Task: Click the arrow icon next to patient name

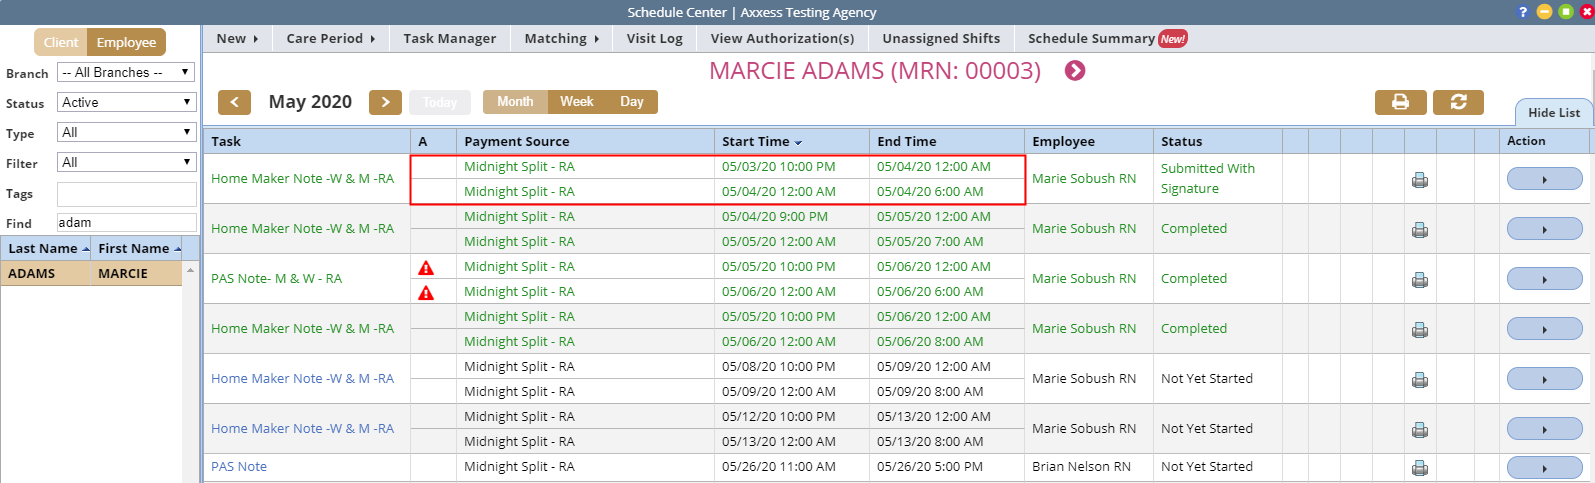Action: click(x=1075, y=71)
